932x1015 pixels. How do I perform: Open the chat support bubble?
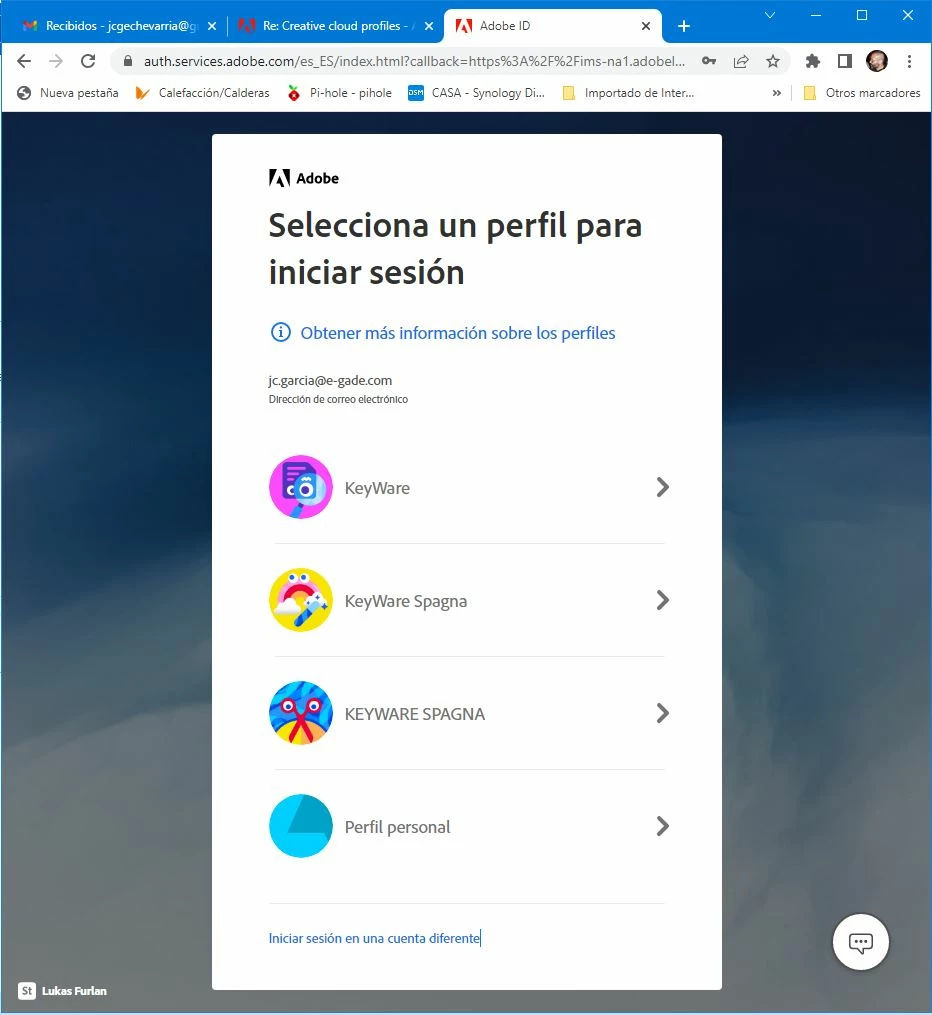tap(860, 942)
